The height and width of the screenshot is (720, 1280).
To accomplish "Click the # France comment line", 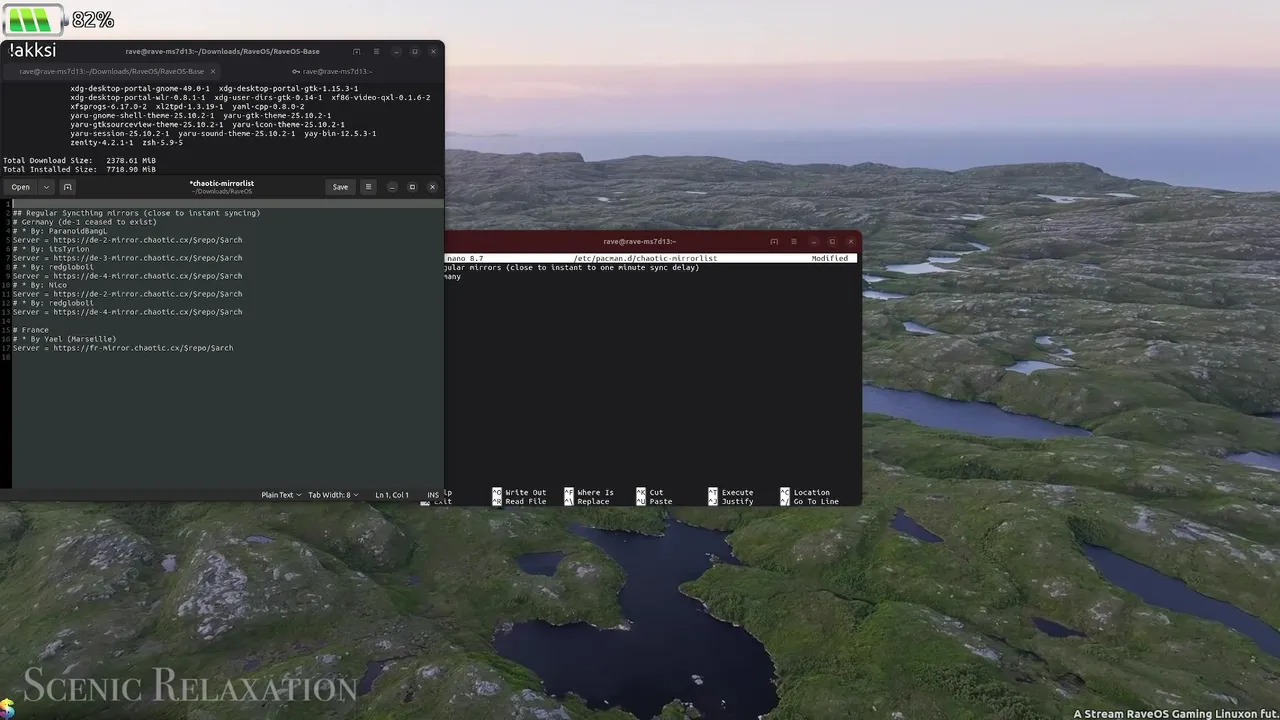I will point(31,330).
